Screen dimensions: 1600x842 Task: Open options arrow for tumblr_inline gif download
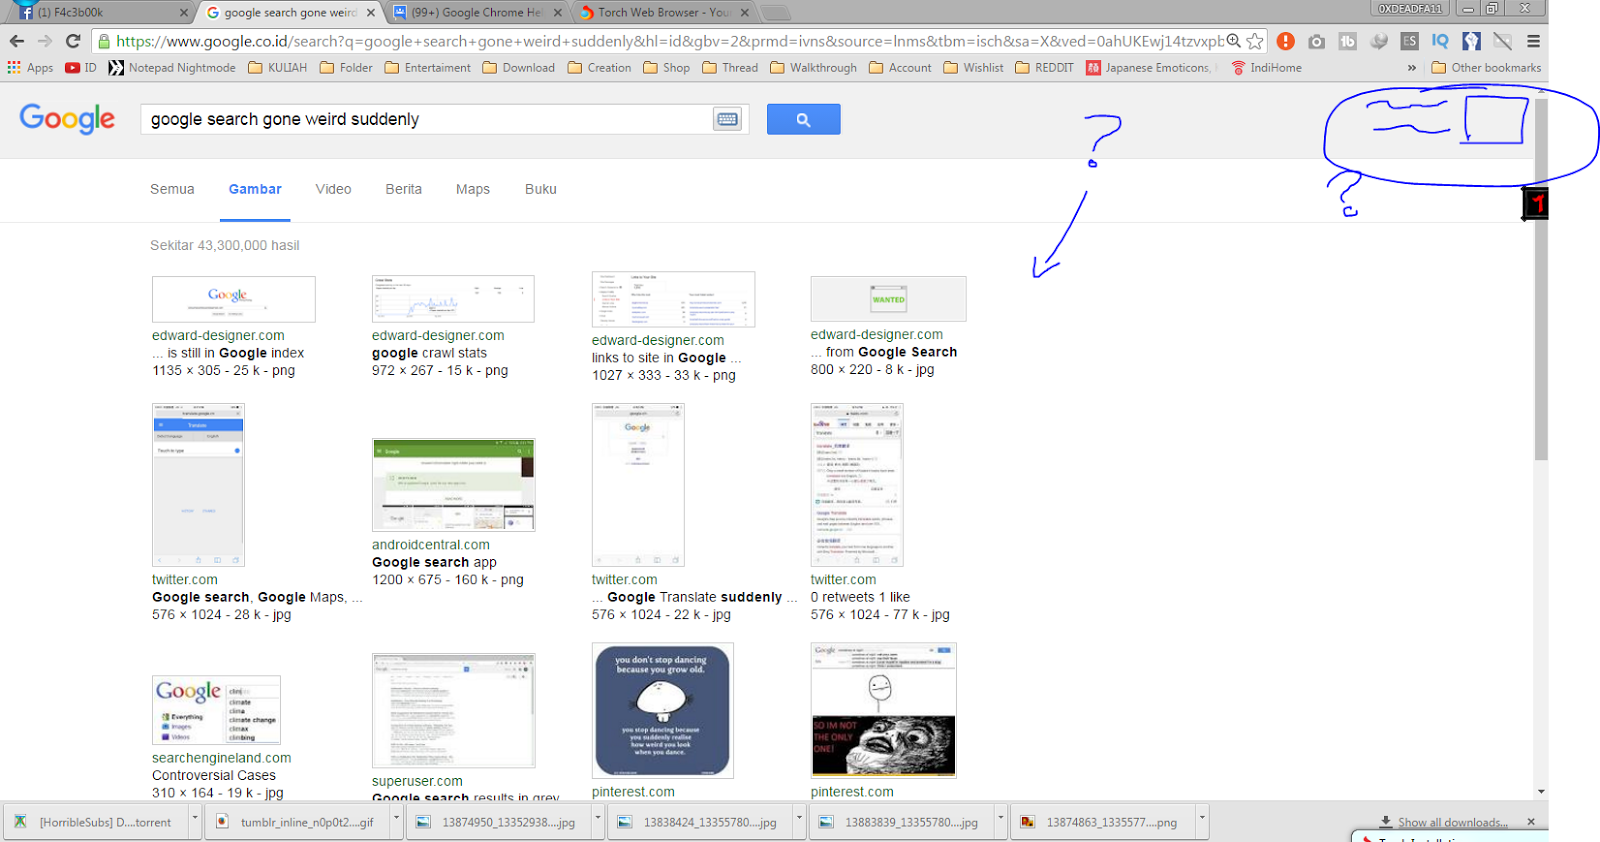(x=397, y=821)
